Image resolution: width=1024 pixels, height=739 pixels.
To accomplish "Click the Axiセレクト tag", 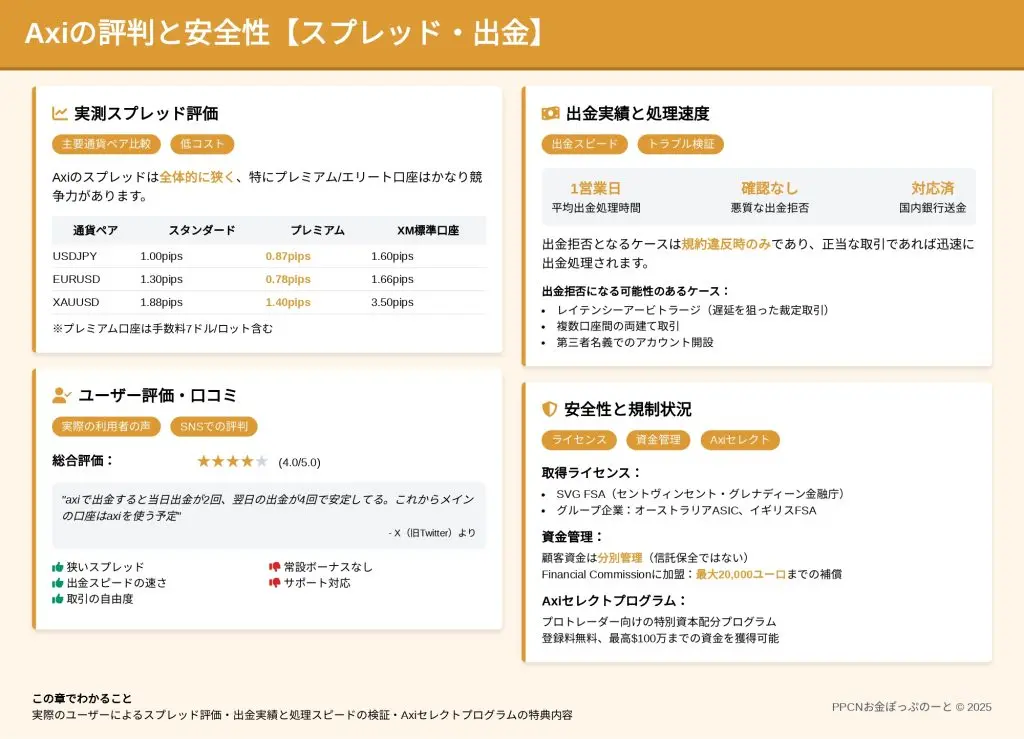I will pyautogui.click(x=739, y=440).
